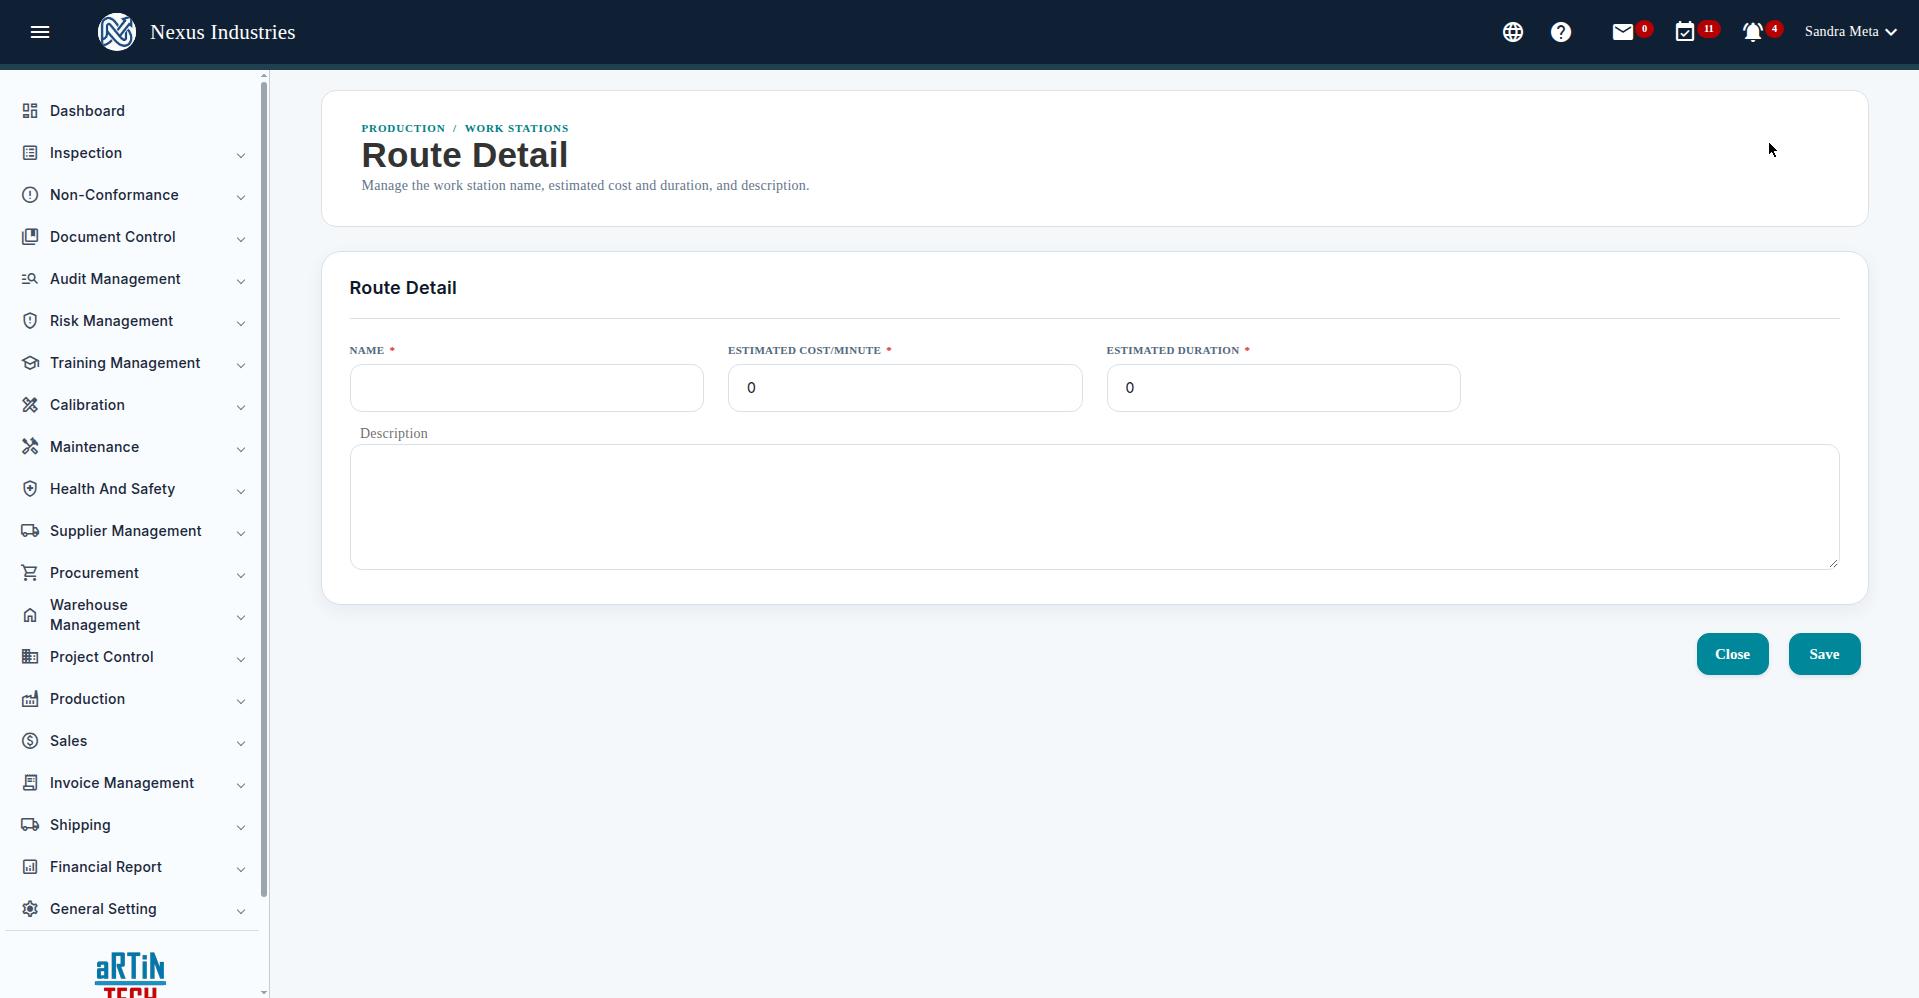Open the notifications bell icon
The height and width of the screenshot is (998, 1919).
(1753, 32)
